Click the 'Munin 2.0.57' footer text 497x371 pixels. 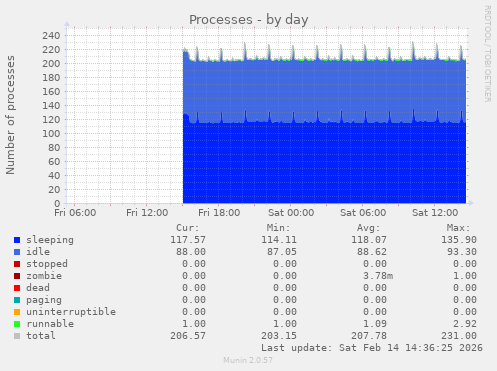tap(248, 360)
